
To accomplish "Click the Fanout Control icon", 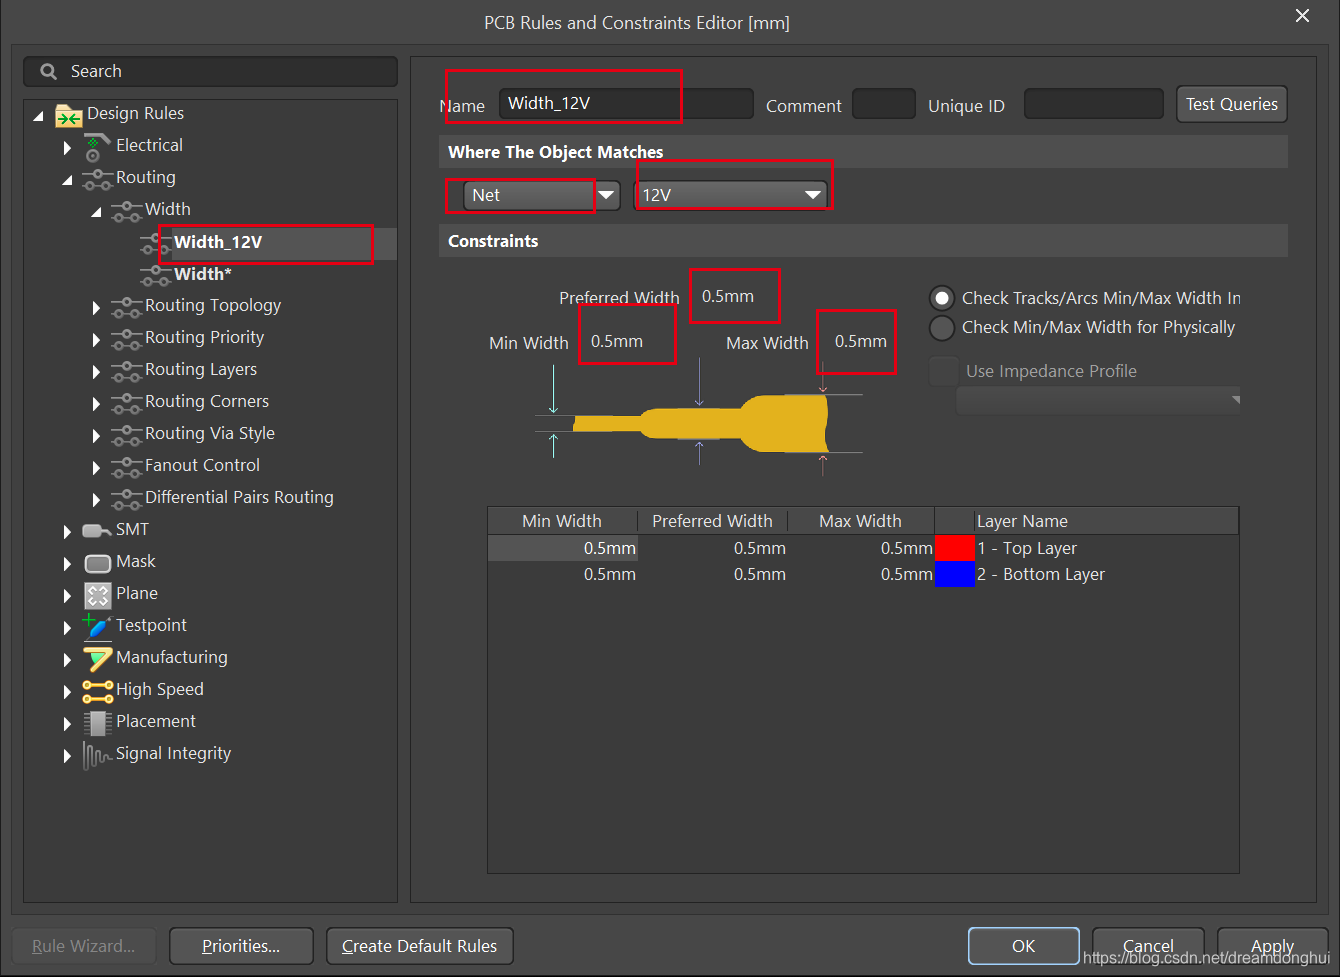I will [126, 466].
